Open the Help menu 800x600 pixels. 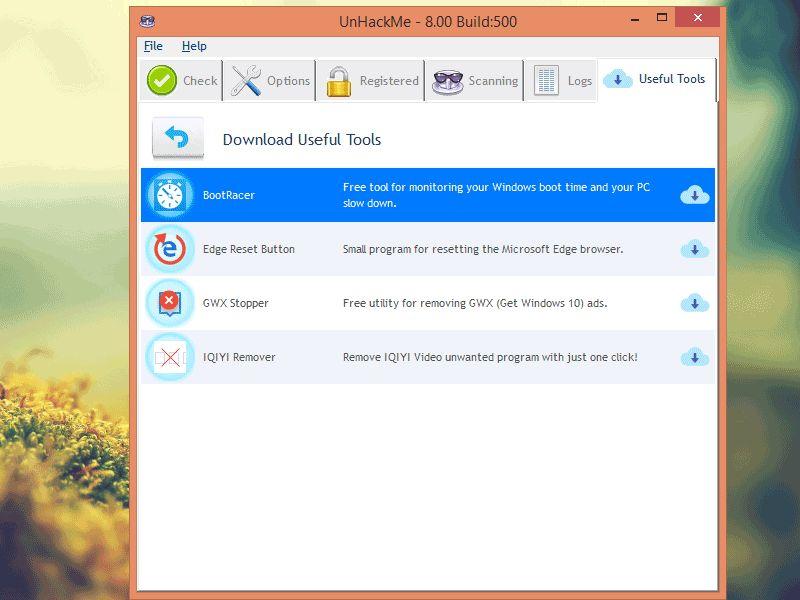tap(194, 46)
